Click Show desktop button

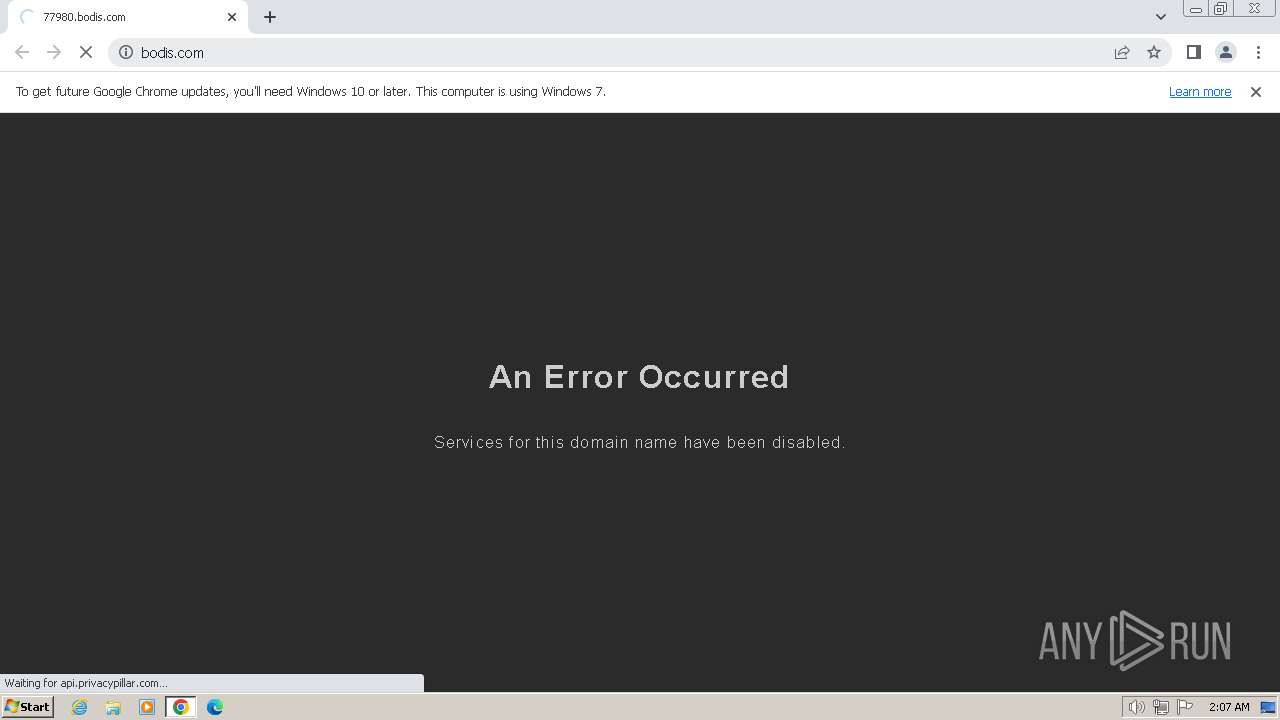[1268, 707]
